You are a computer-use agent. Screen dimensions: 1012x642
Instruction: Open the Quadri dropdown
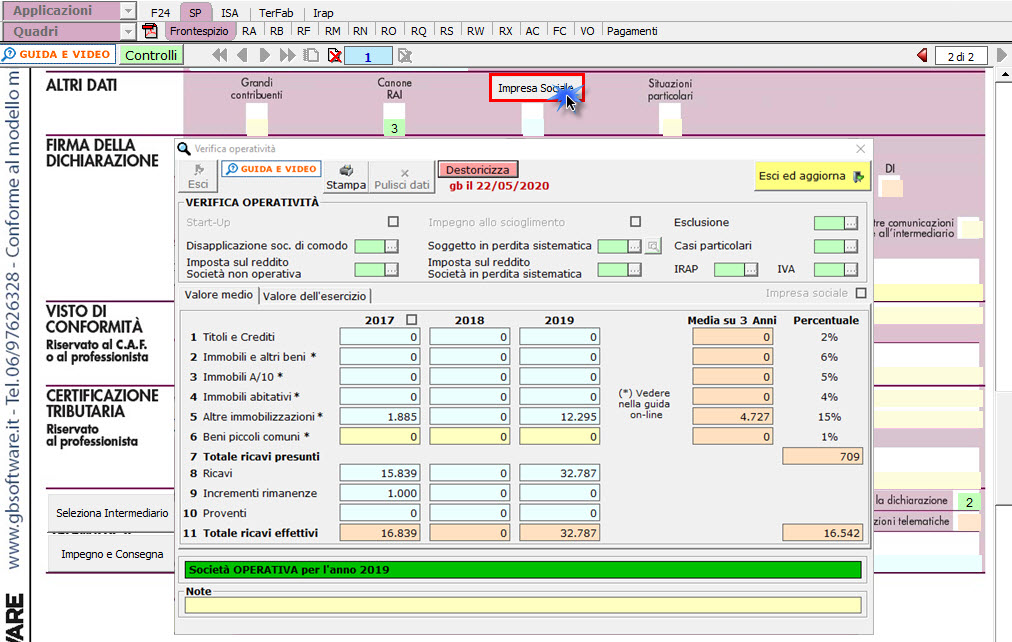[128, 31]
